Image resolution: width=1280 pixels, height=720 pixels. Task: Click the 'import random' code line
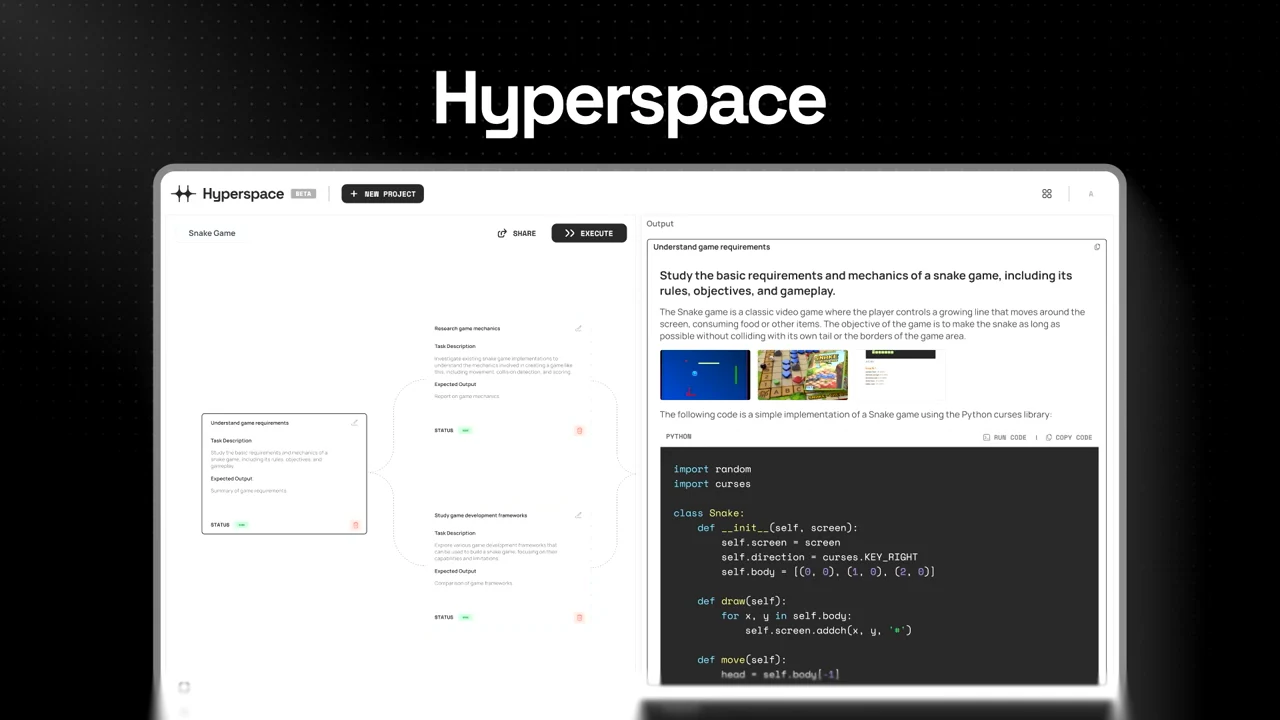pos(712,469)
